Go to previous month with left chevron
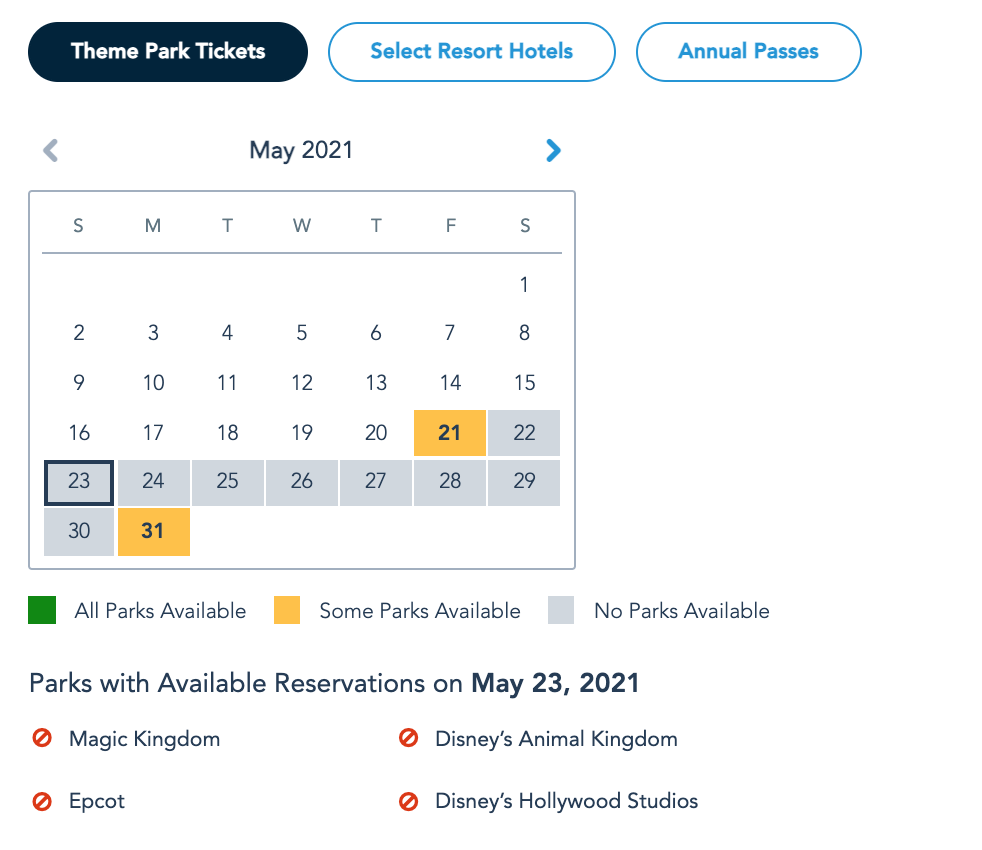 coord(51,151)
